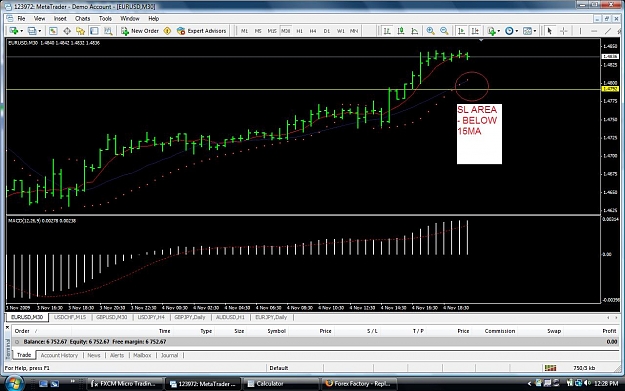The width and height of the screenshot is (625, 391).
Task: Click the Zoom In magnifier
Action: tap(430, 31)
